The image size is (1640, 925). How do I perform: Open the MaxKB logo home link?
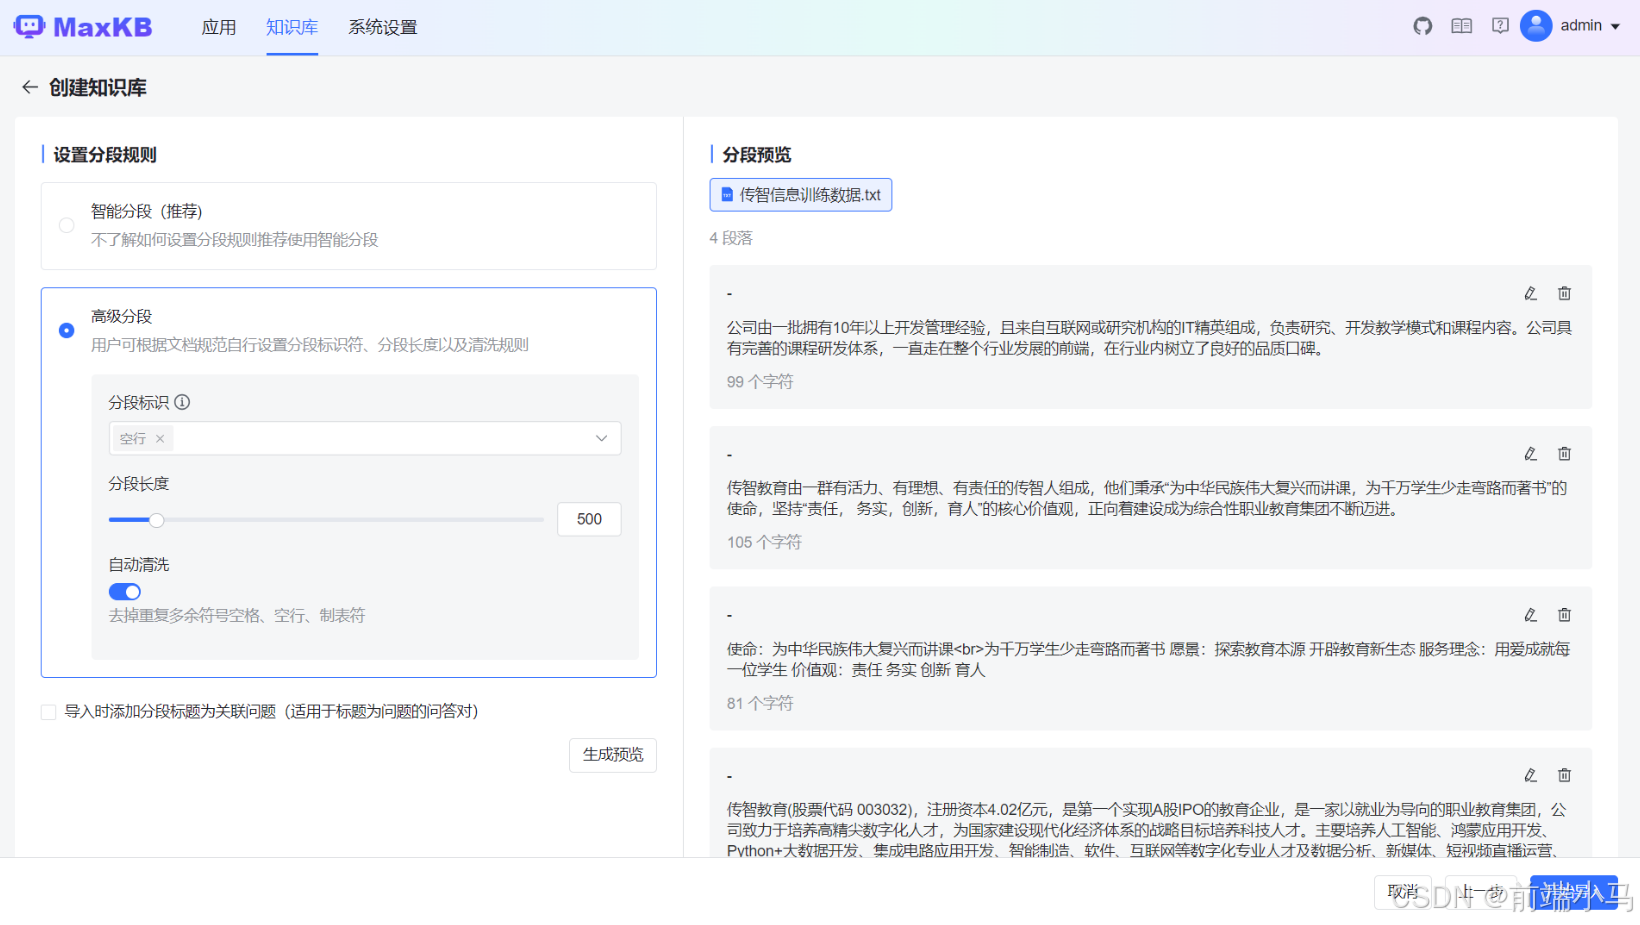coord(83,27)
